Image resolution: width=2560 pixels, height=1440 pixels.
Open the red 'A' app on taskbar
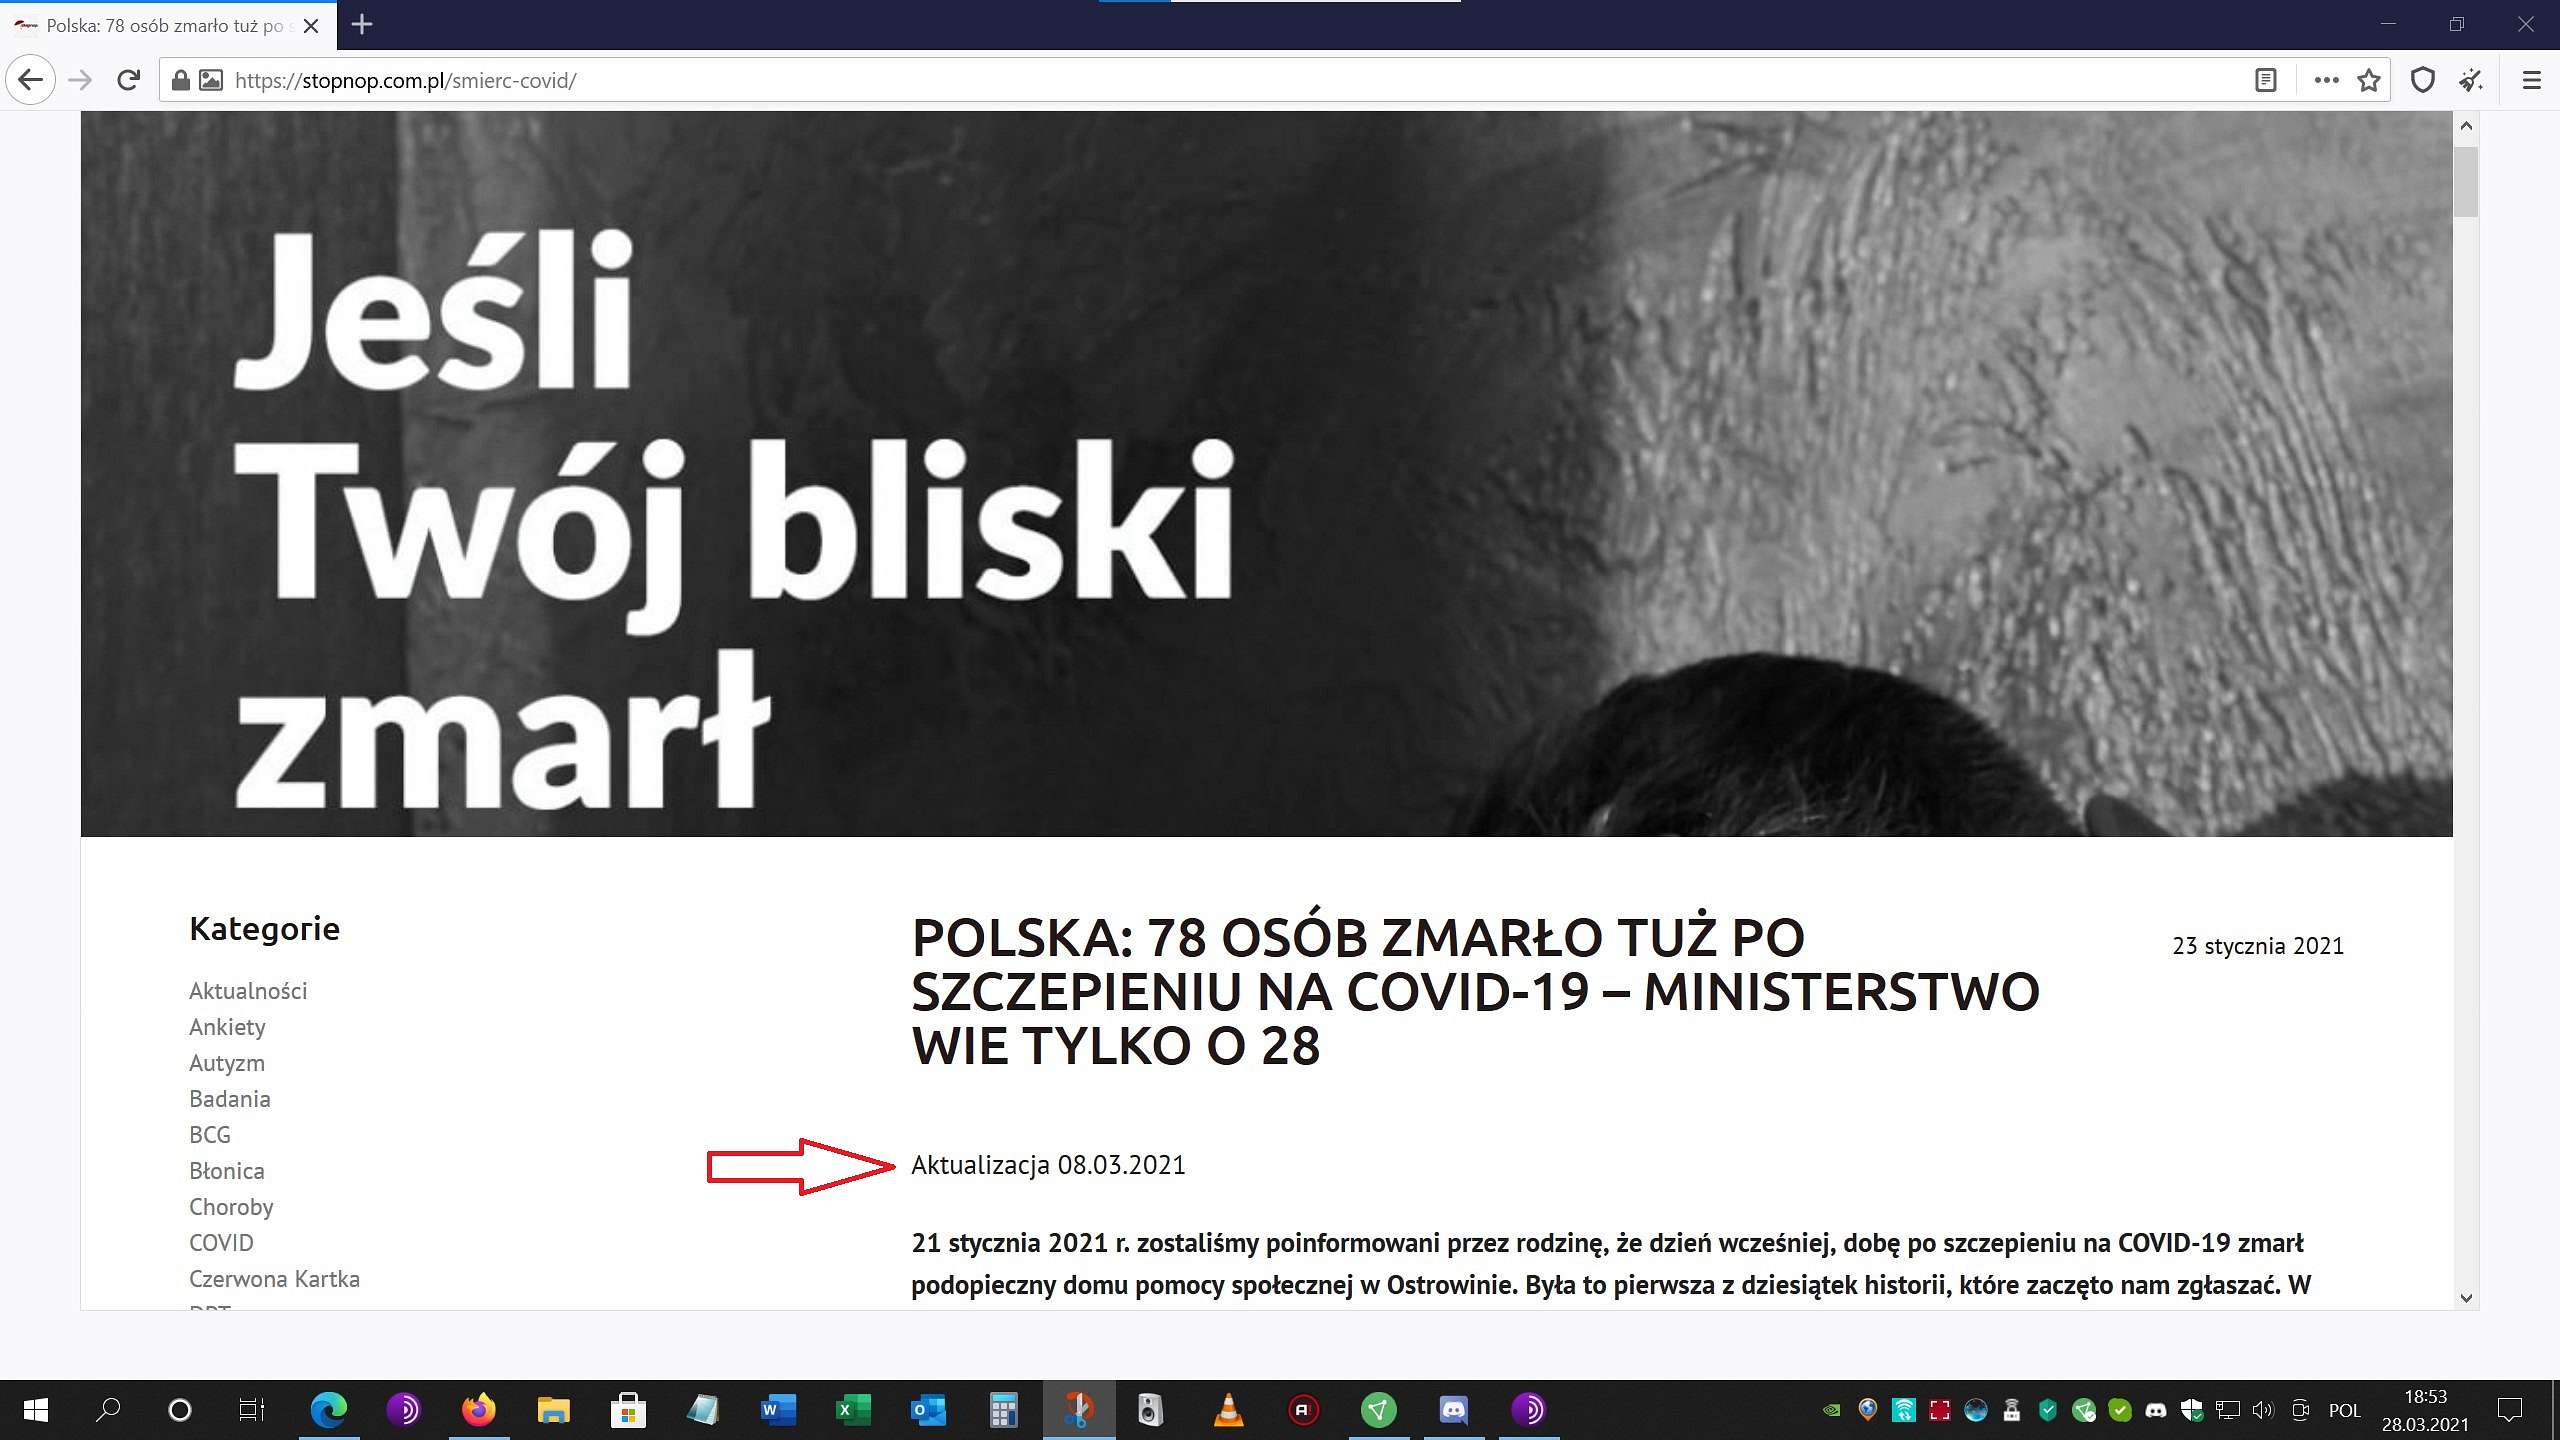(x=1303, y=1410)
